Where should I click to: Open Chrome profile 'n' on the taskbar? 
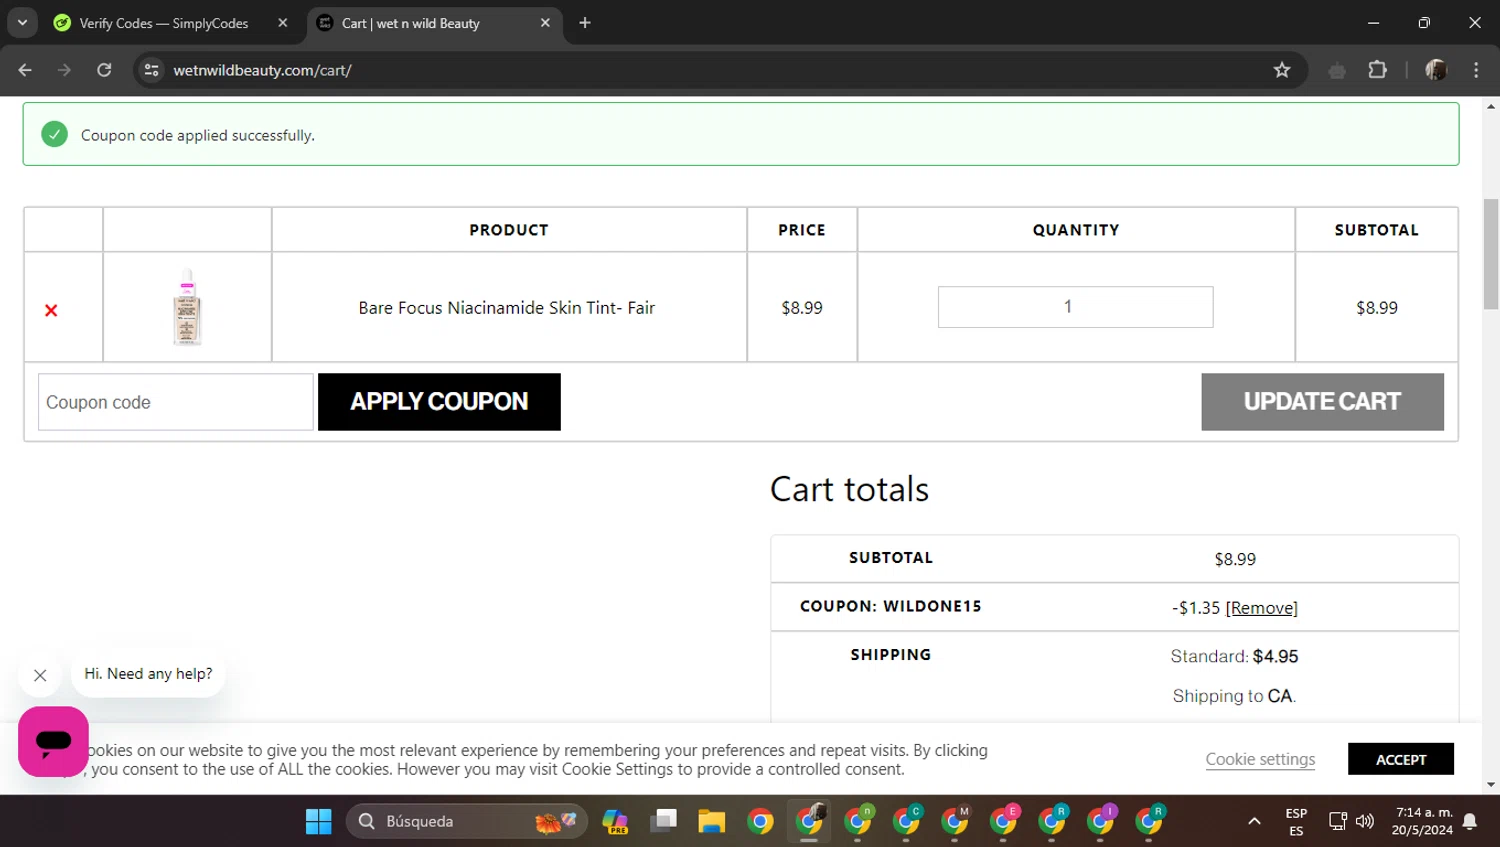pyautogui.click(x=858, y=821)
